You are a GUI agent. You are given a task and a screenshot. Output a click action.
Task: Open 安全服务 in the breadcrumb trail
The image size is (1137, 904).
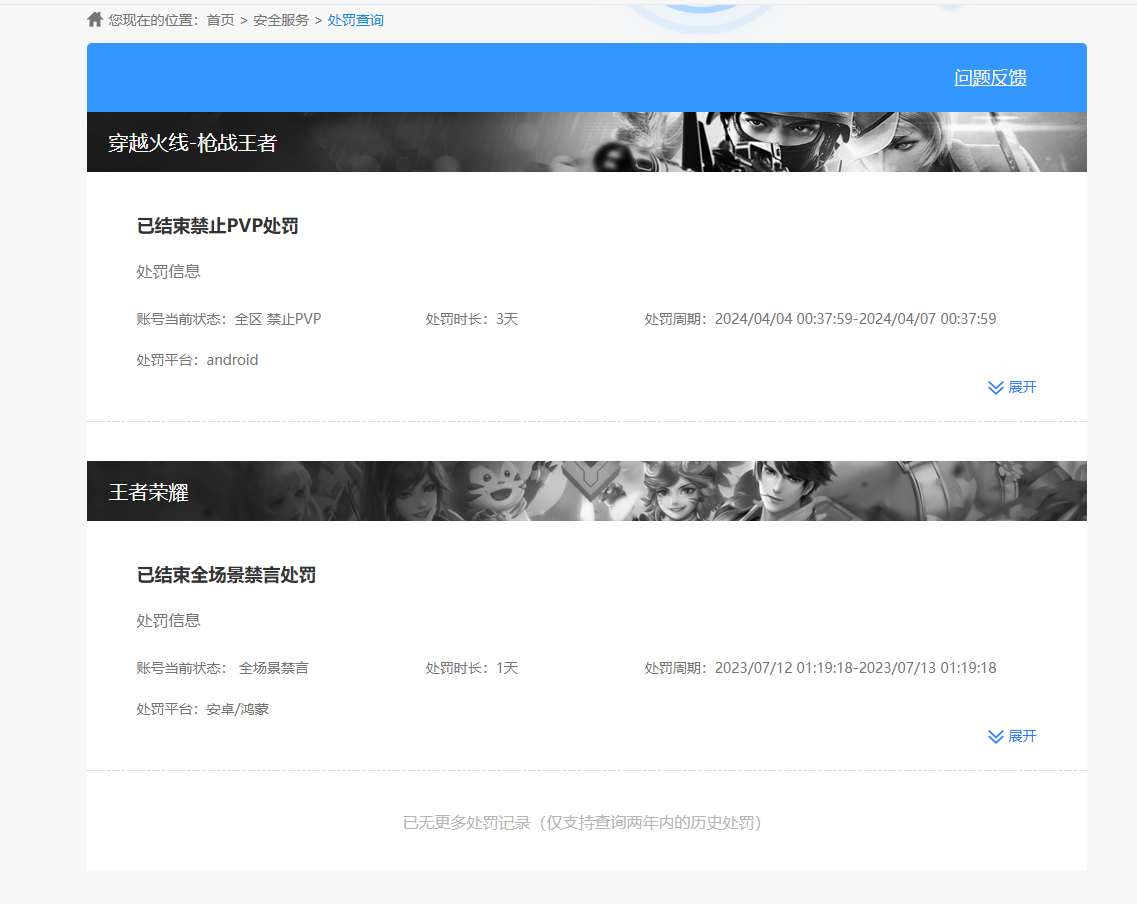pos(281,20)
